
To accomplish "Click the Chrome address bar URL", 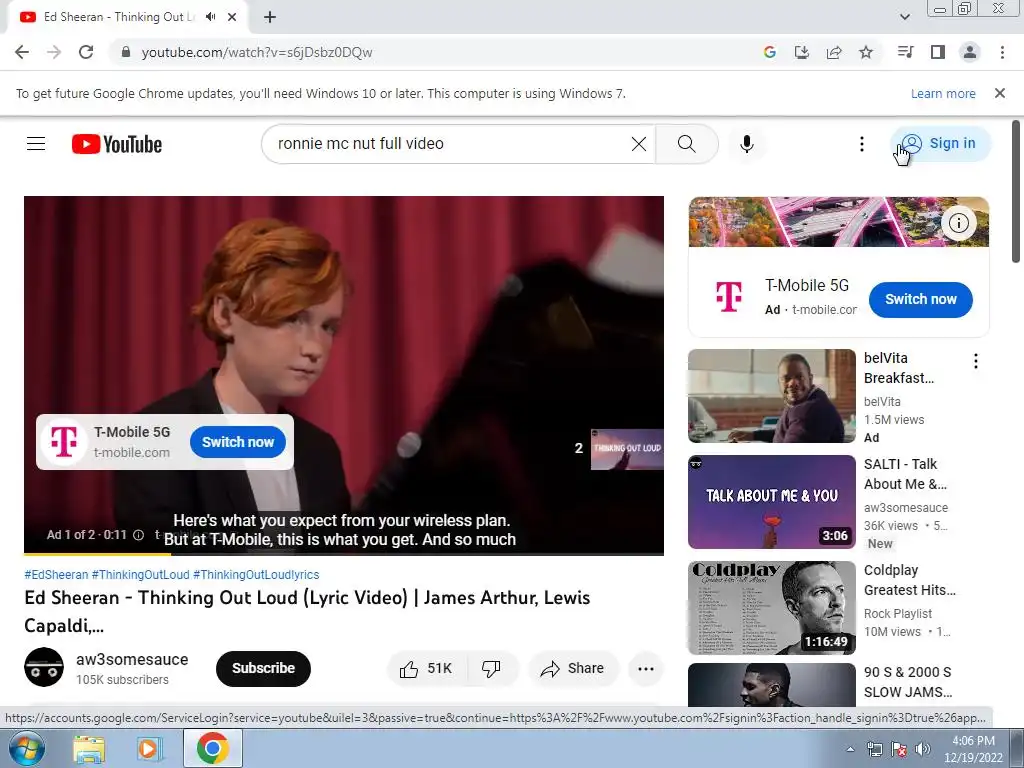I will pyautogui.click(x=257, y=52).
